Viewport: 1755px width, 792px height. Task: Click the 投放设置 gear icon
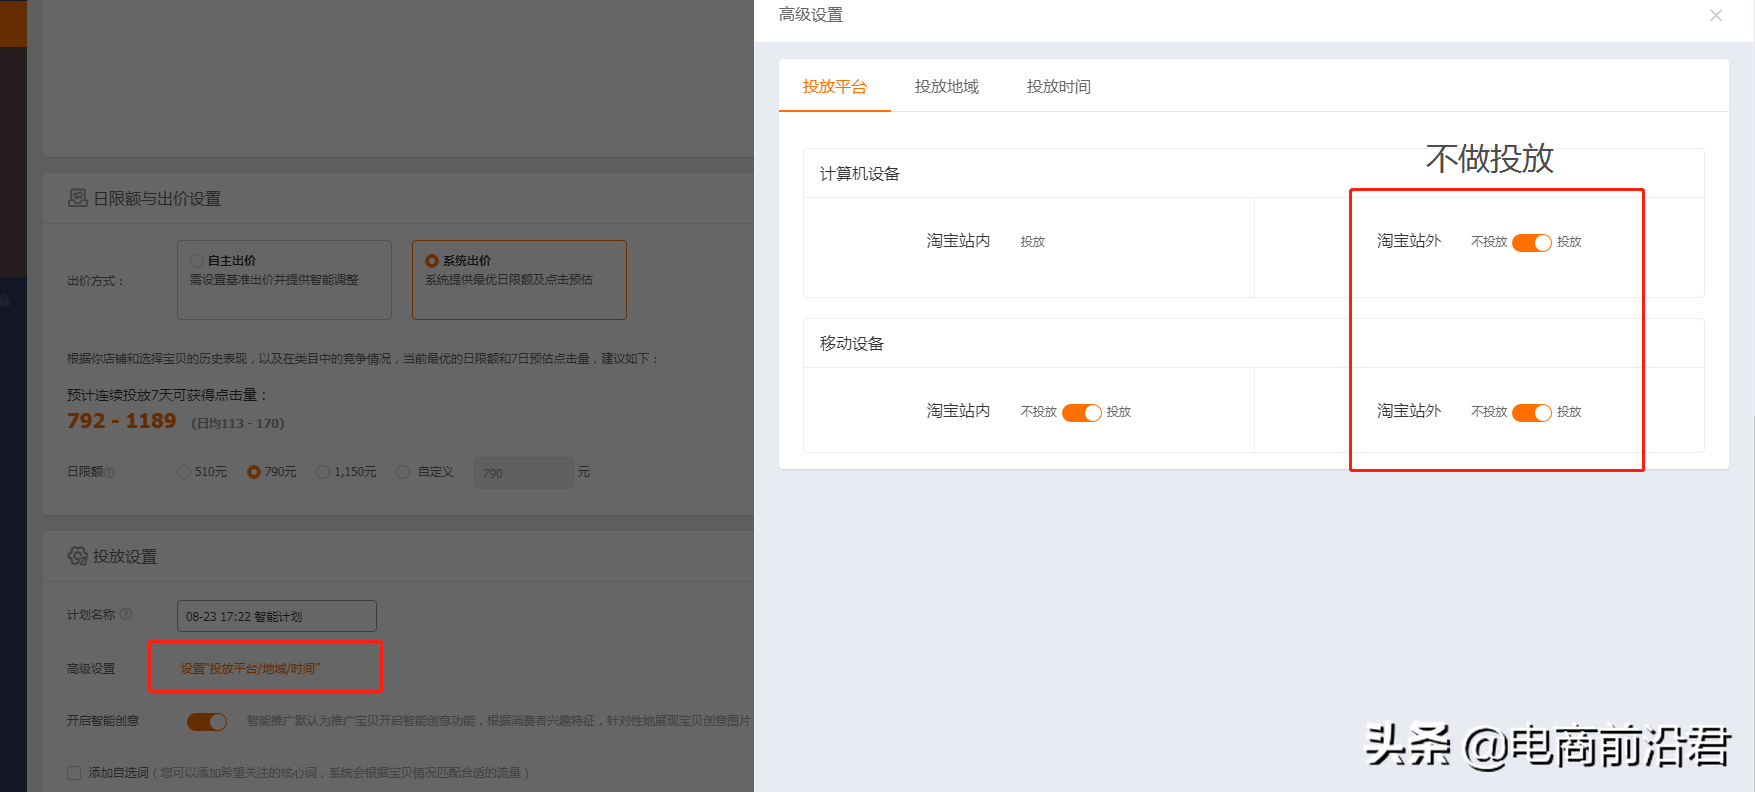[x=77, y=556]
